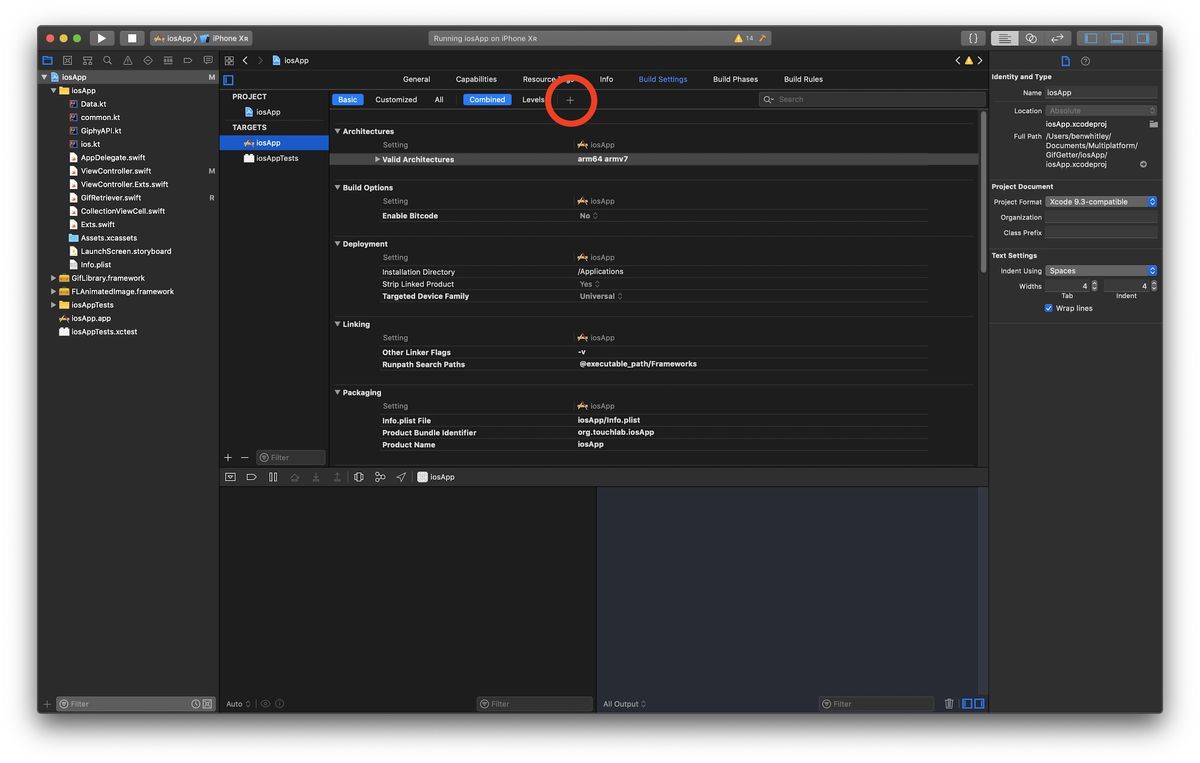Click the Pause execution debug icon
Screen dimensions: 1200x763
coord(273,477)
